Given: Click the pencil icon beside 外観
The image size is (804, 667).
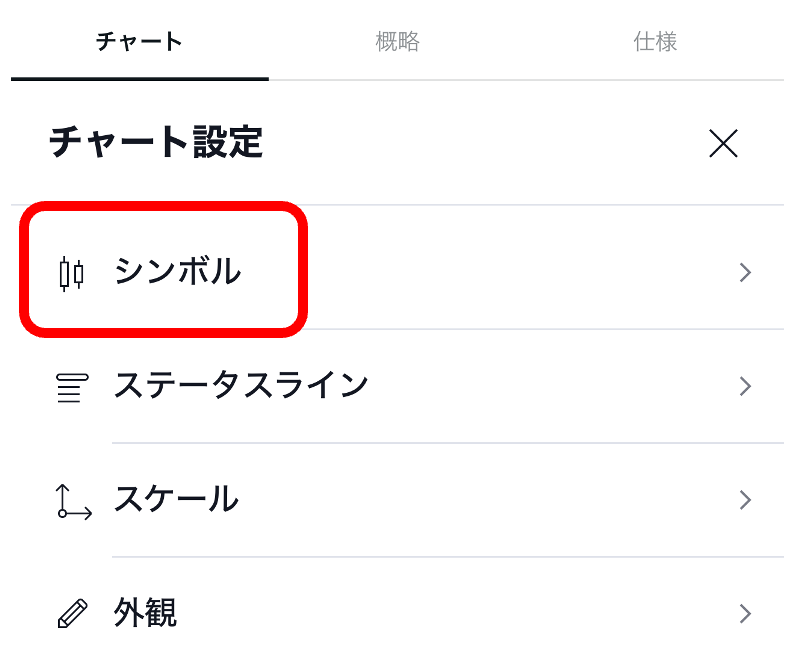Looking at the screenshot, I should point(71,613).
